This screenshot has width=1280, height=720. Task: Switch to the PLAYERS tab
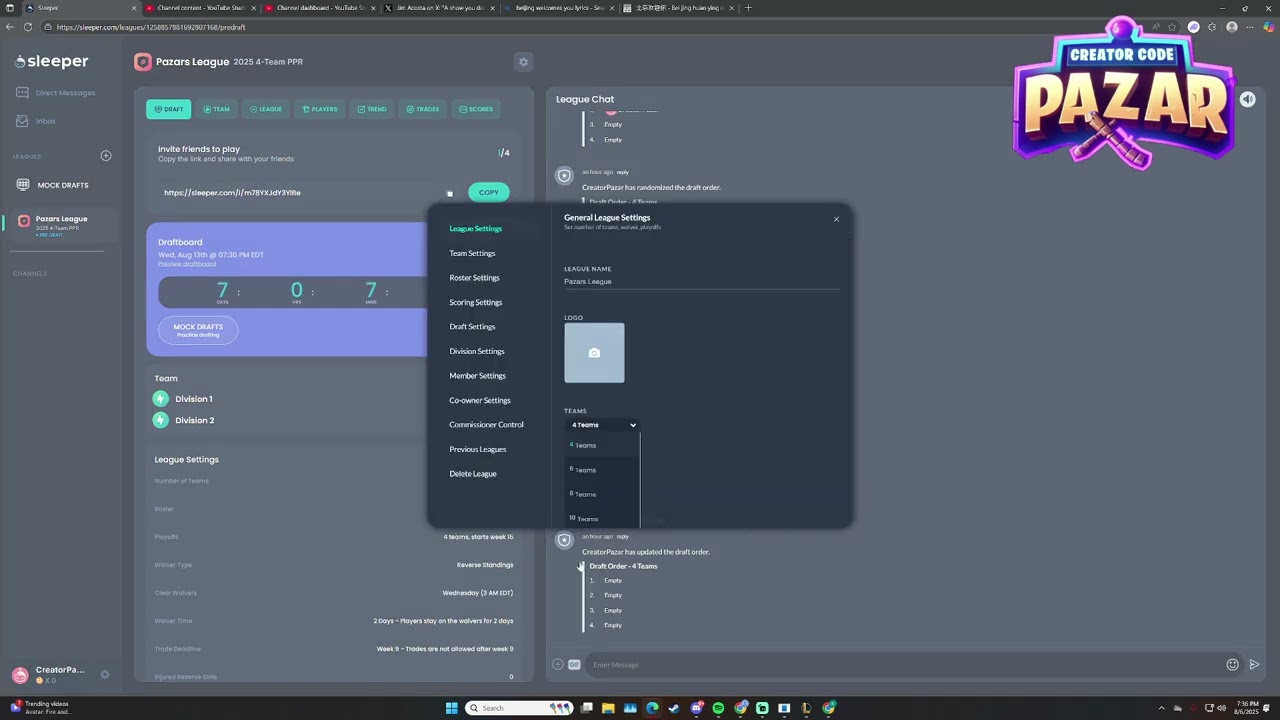(x=320, y=109)
